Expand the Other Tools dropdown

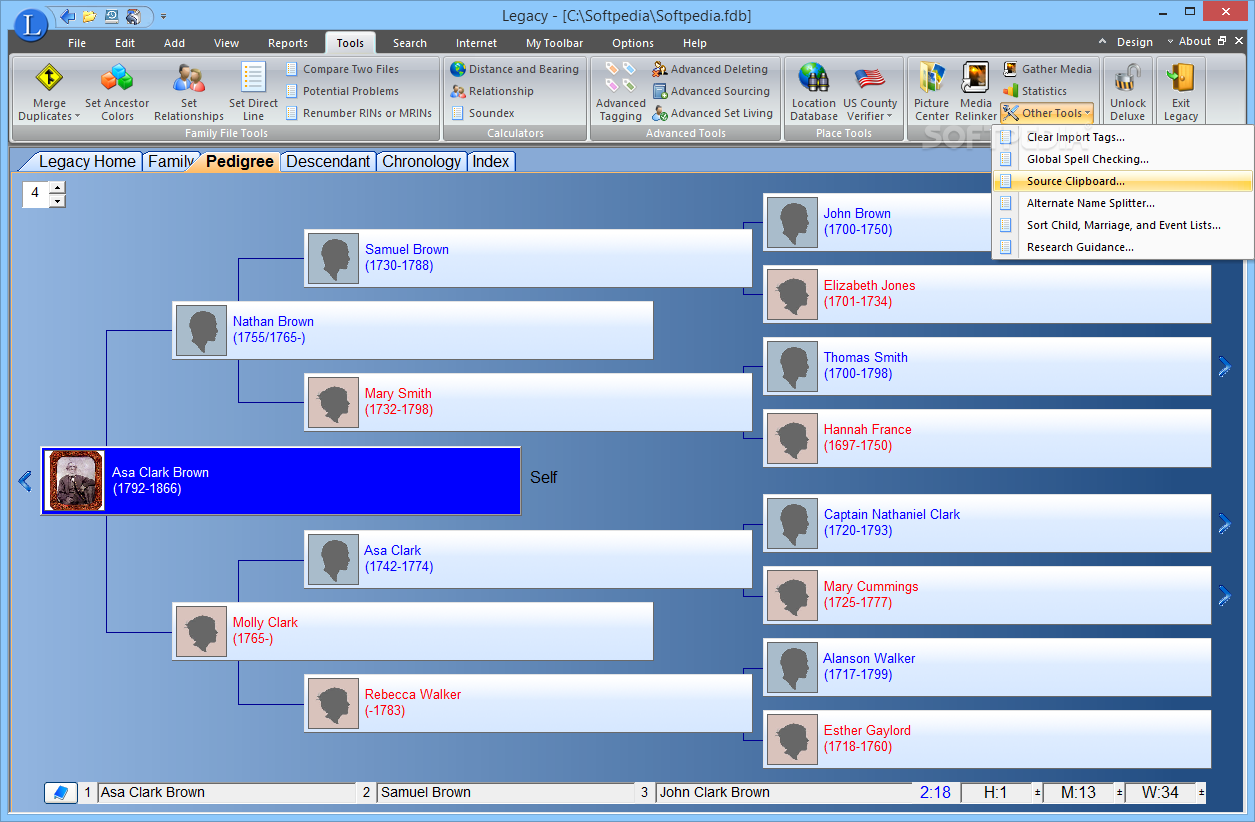click(x=1047, y=113)
